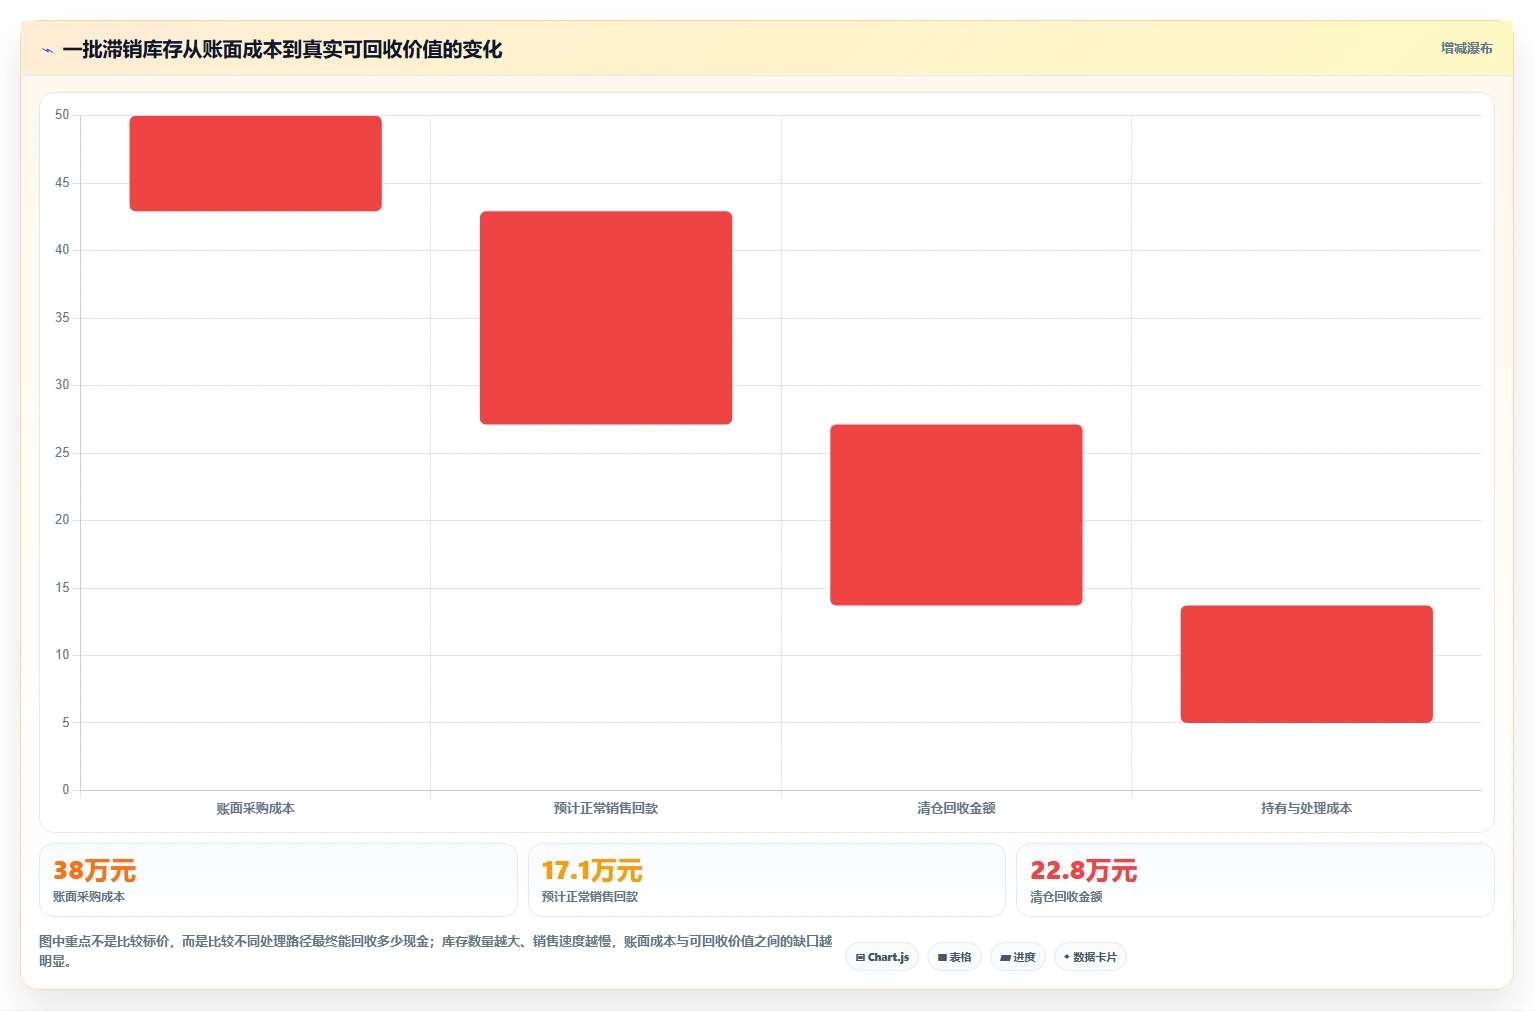Click y-axis tick label 30
1534x1011 pixels.
(62, 385)
